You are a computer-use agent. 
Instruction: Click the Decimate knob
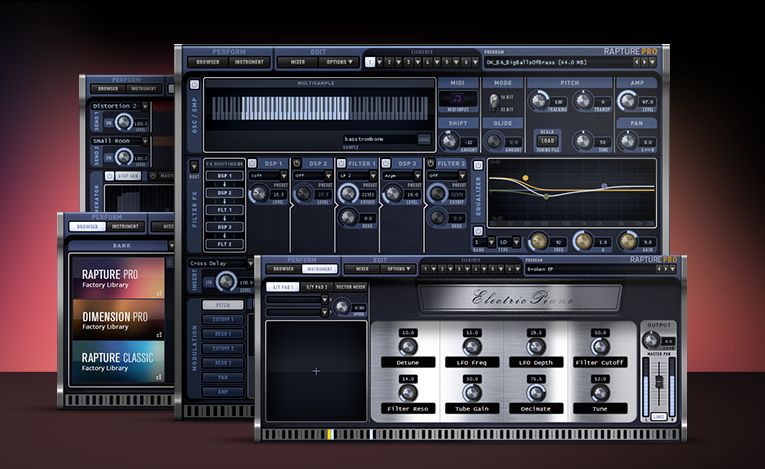pyautogui.click(x=536, y=392)
